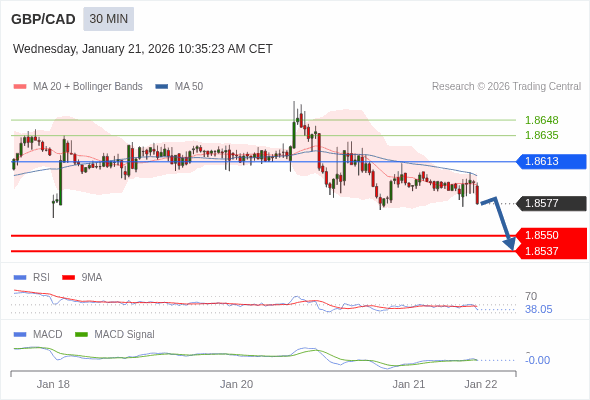Click the blue 1.8613 pivot price tag
The height and width of the screenshot is (400, 590).
[551, 161]
